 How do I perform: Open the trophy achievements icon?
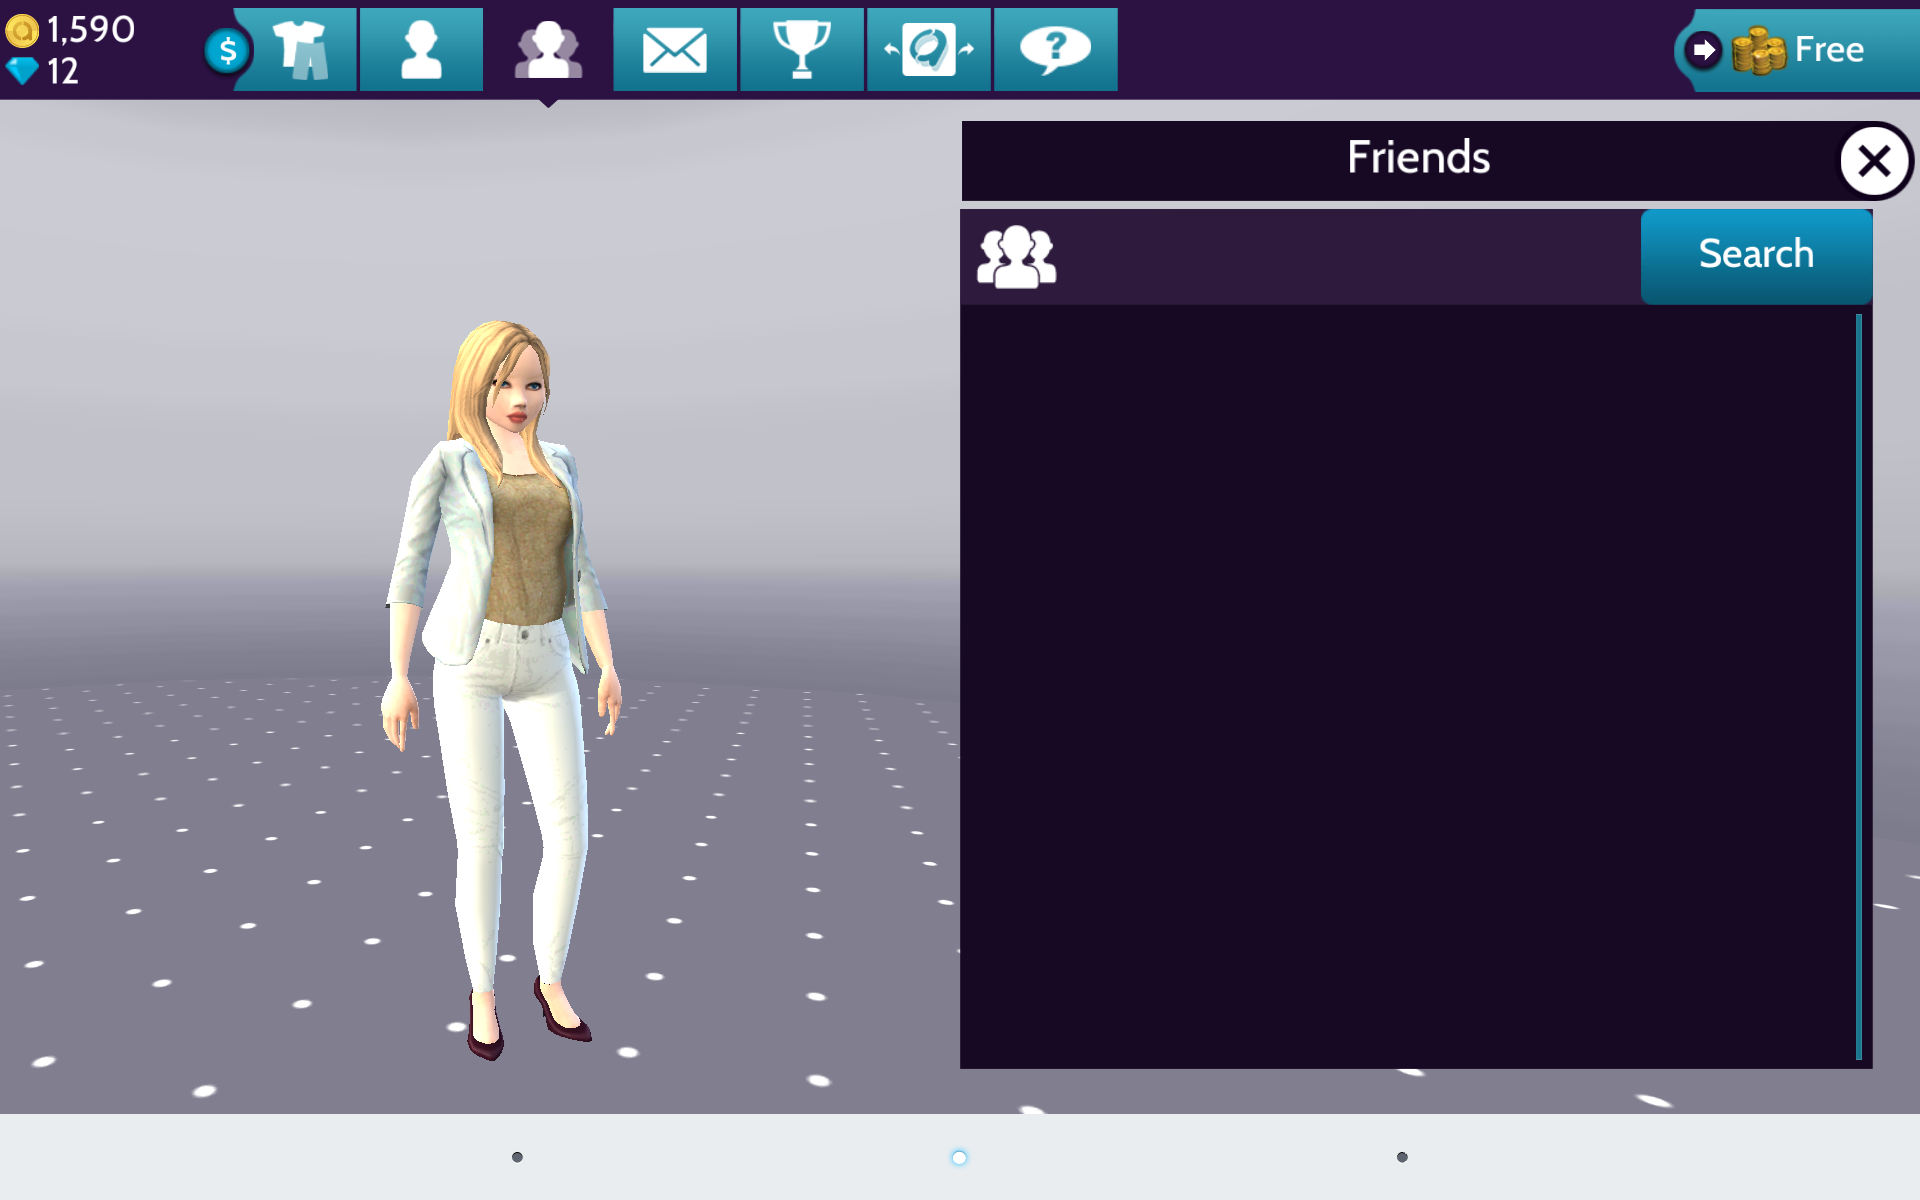click(x=802, y=50)
